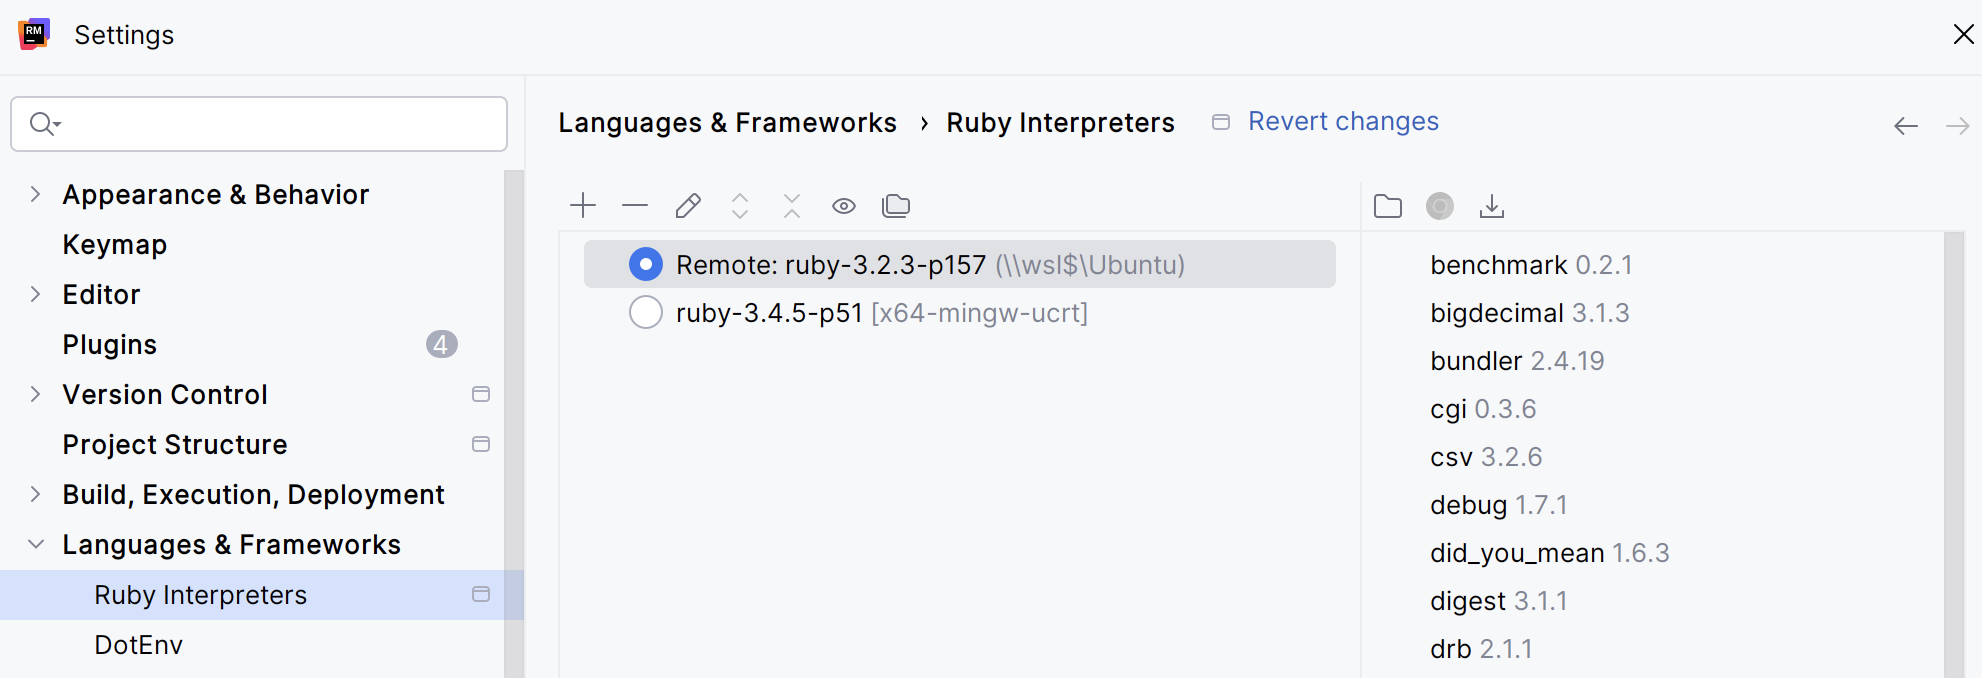Duplicate the interpreter using the folders icon
The height and width of the screenshot is (678, 1982).
pos(896,206)
